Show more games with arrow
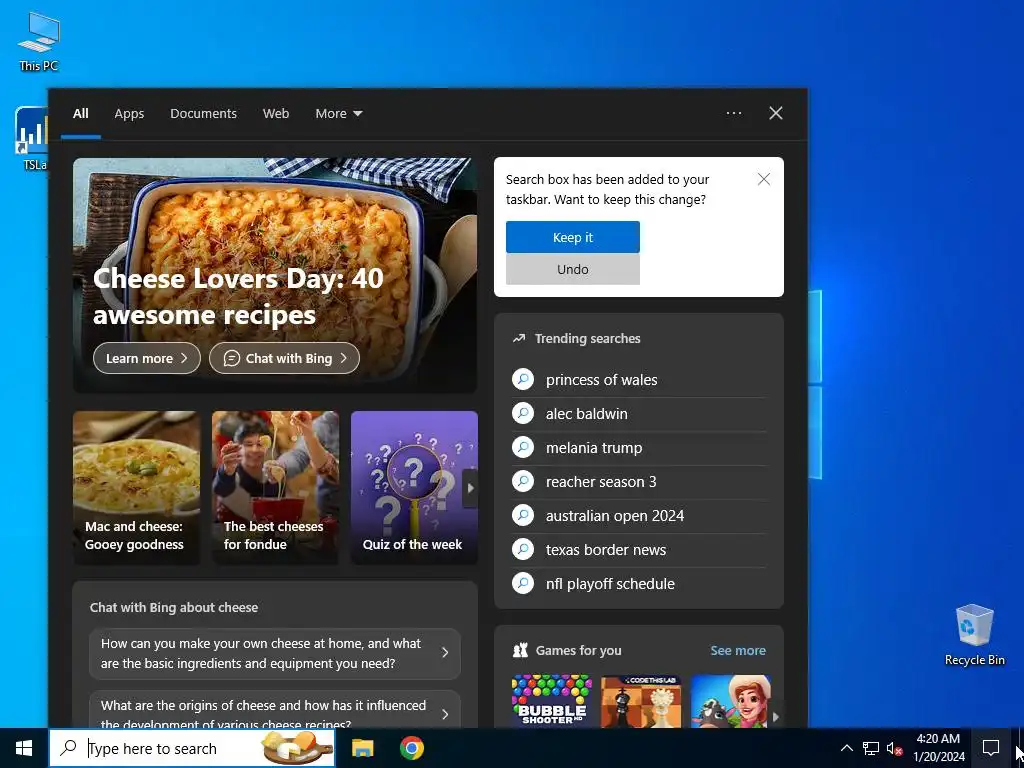This screenshot has width=1024, height=768. pos(775,716)
